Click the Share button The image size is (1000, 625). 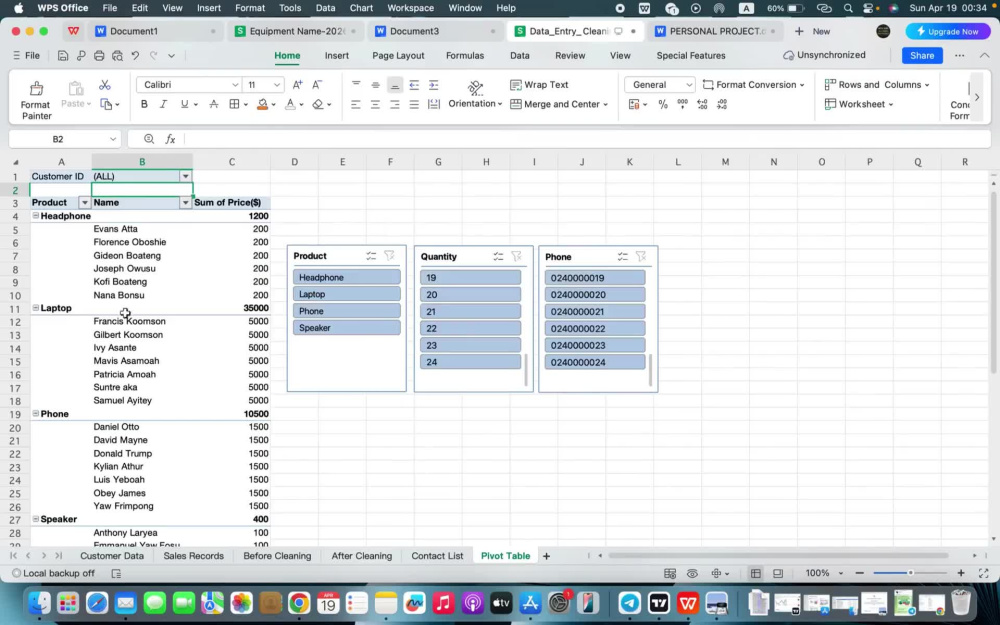(x=922, y=55)
